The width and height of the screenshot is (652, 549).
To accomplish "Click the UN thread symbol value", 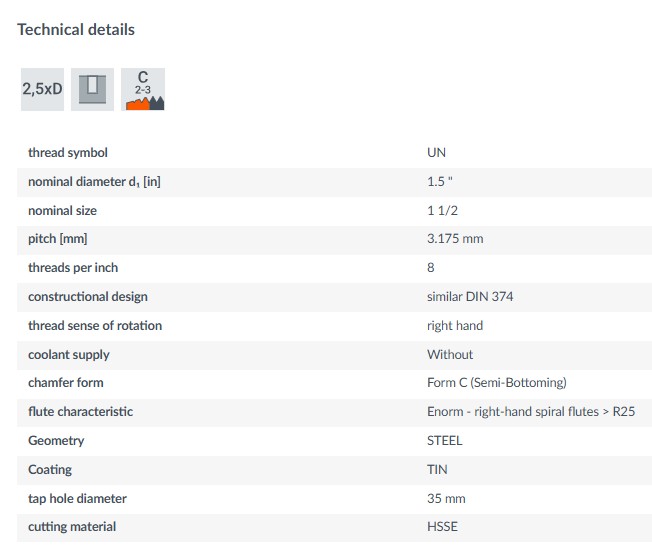I will pyautogui.click(x=436, y=153).
